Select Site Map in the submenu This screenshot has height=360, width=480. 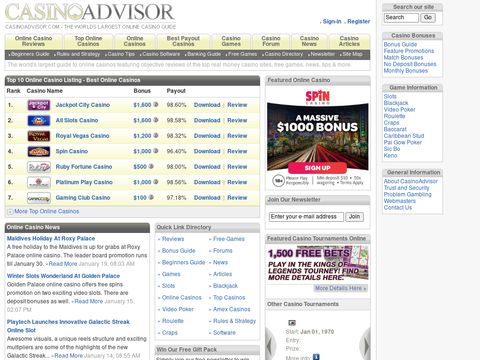(352, 54)
